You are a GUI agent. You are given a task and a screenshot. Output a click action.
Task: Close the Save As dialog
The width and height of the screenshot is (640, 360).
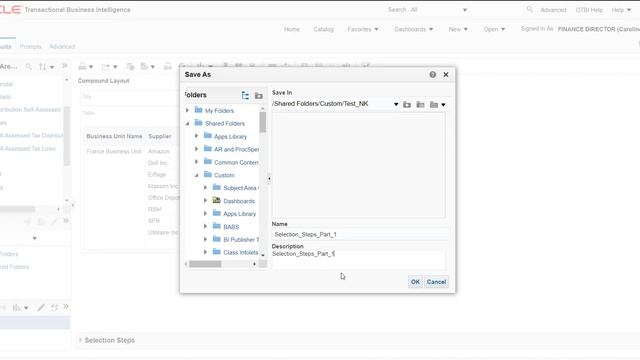tap(446, 75)
